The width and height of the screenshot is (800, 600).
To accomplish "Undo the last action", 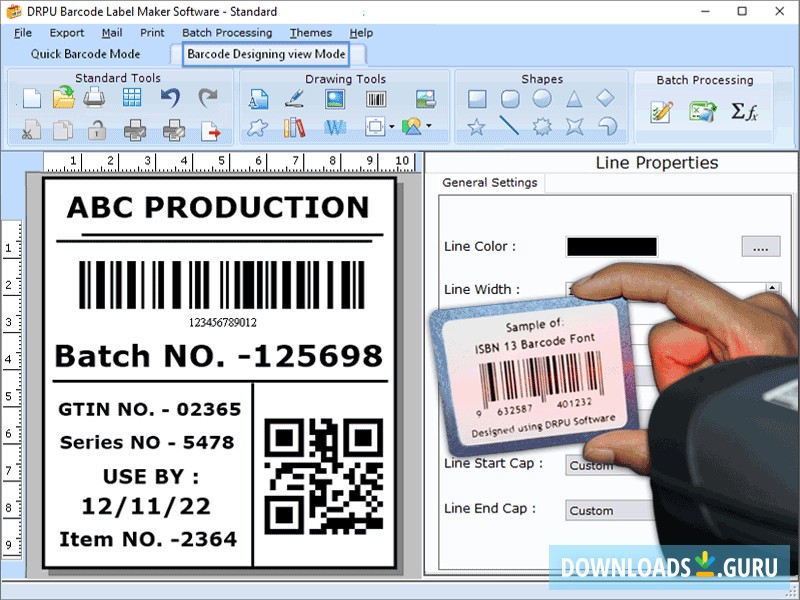I will coord(170,97).
